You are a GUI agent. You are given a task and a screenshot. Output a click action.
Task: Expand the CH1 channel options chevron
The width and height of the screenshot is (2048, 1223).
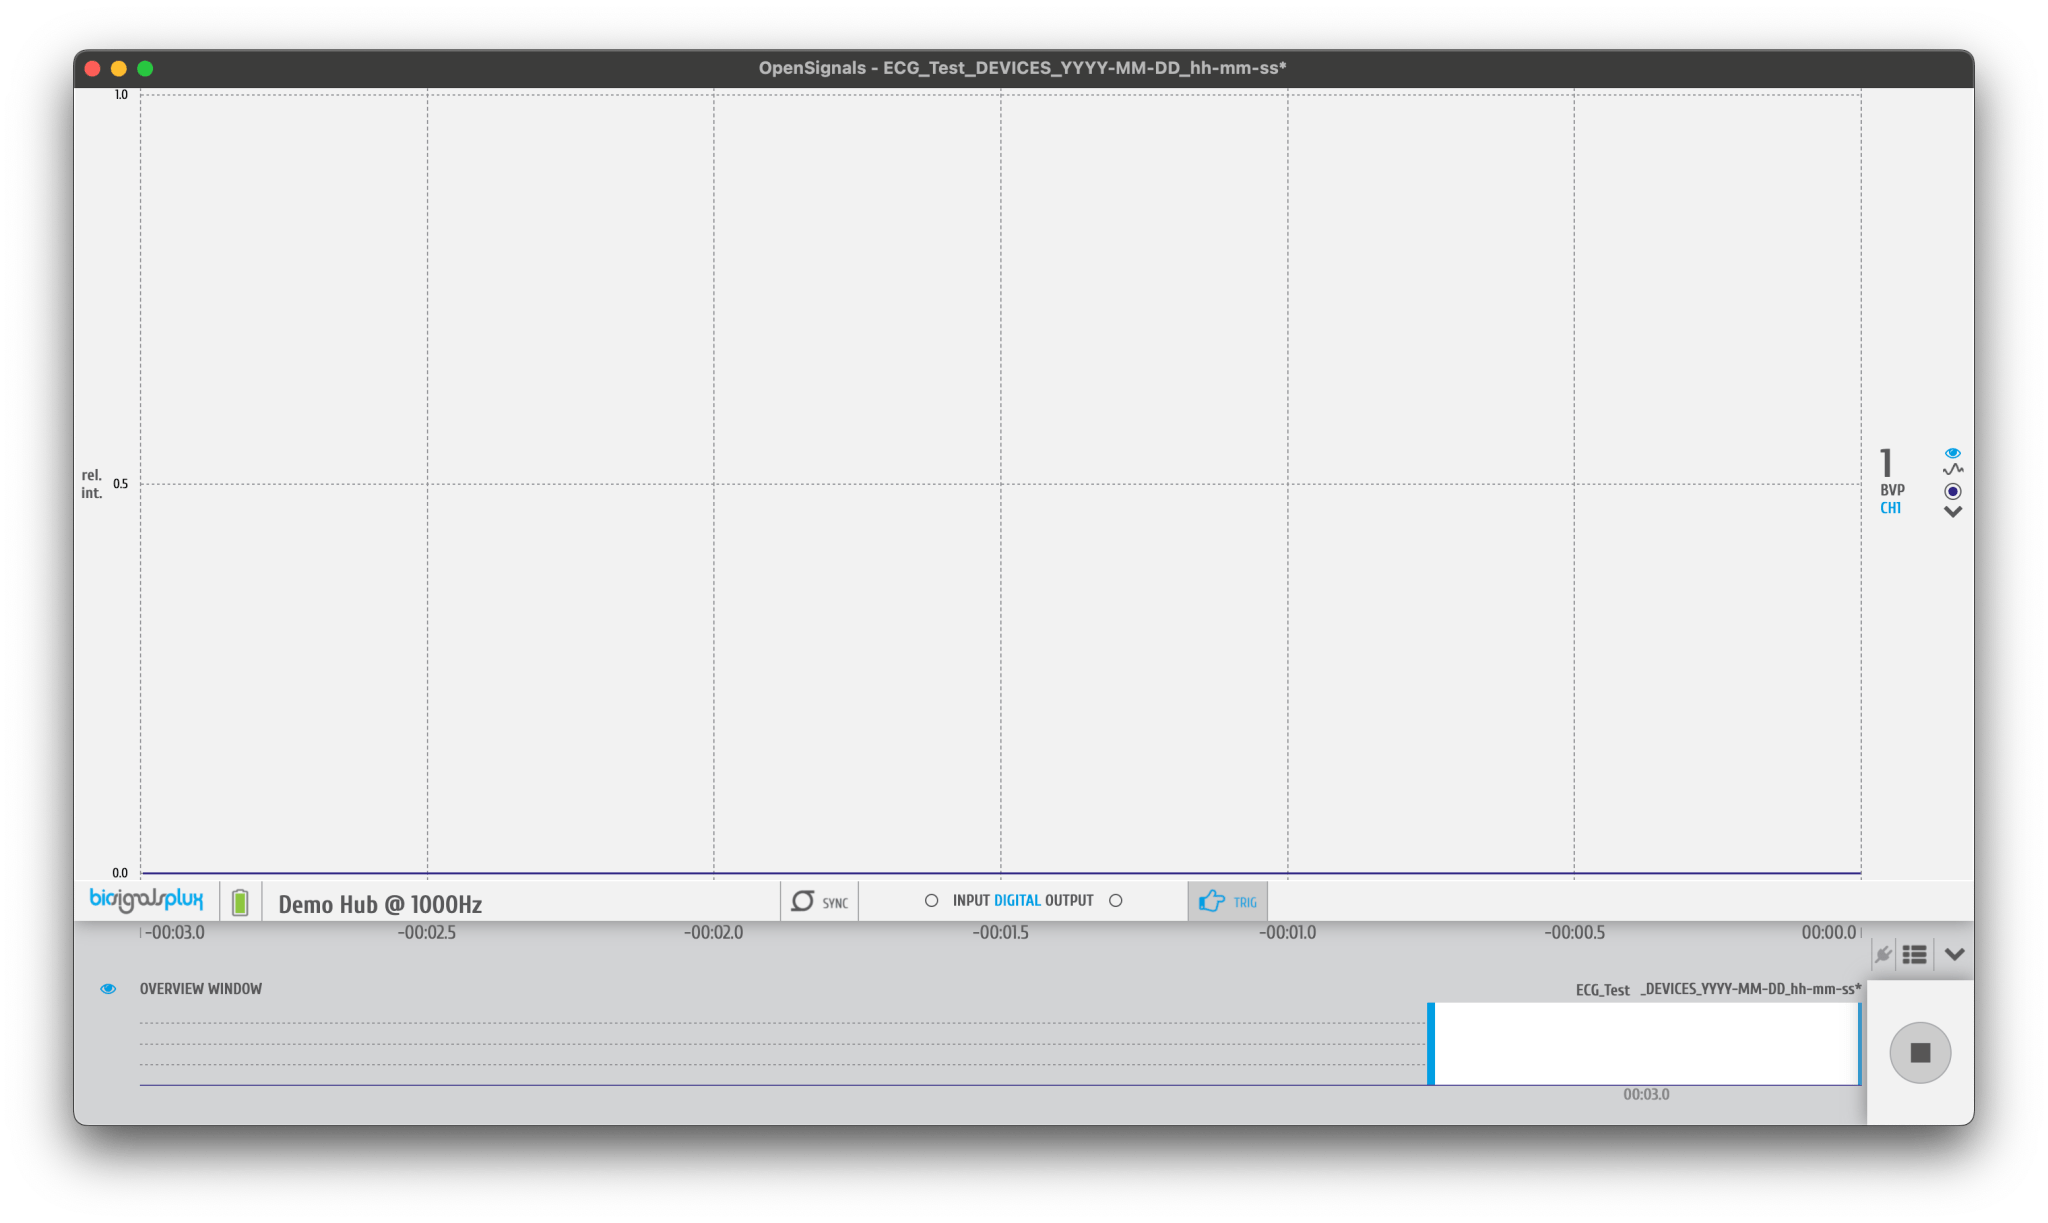pyautogui.click(x=1952, y=512)
